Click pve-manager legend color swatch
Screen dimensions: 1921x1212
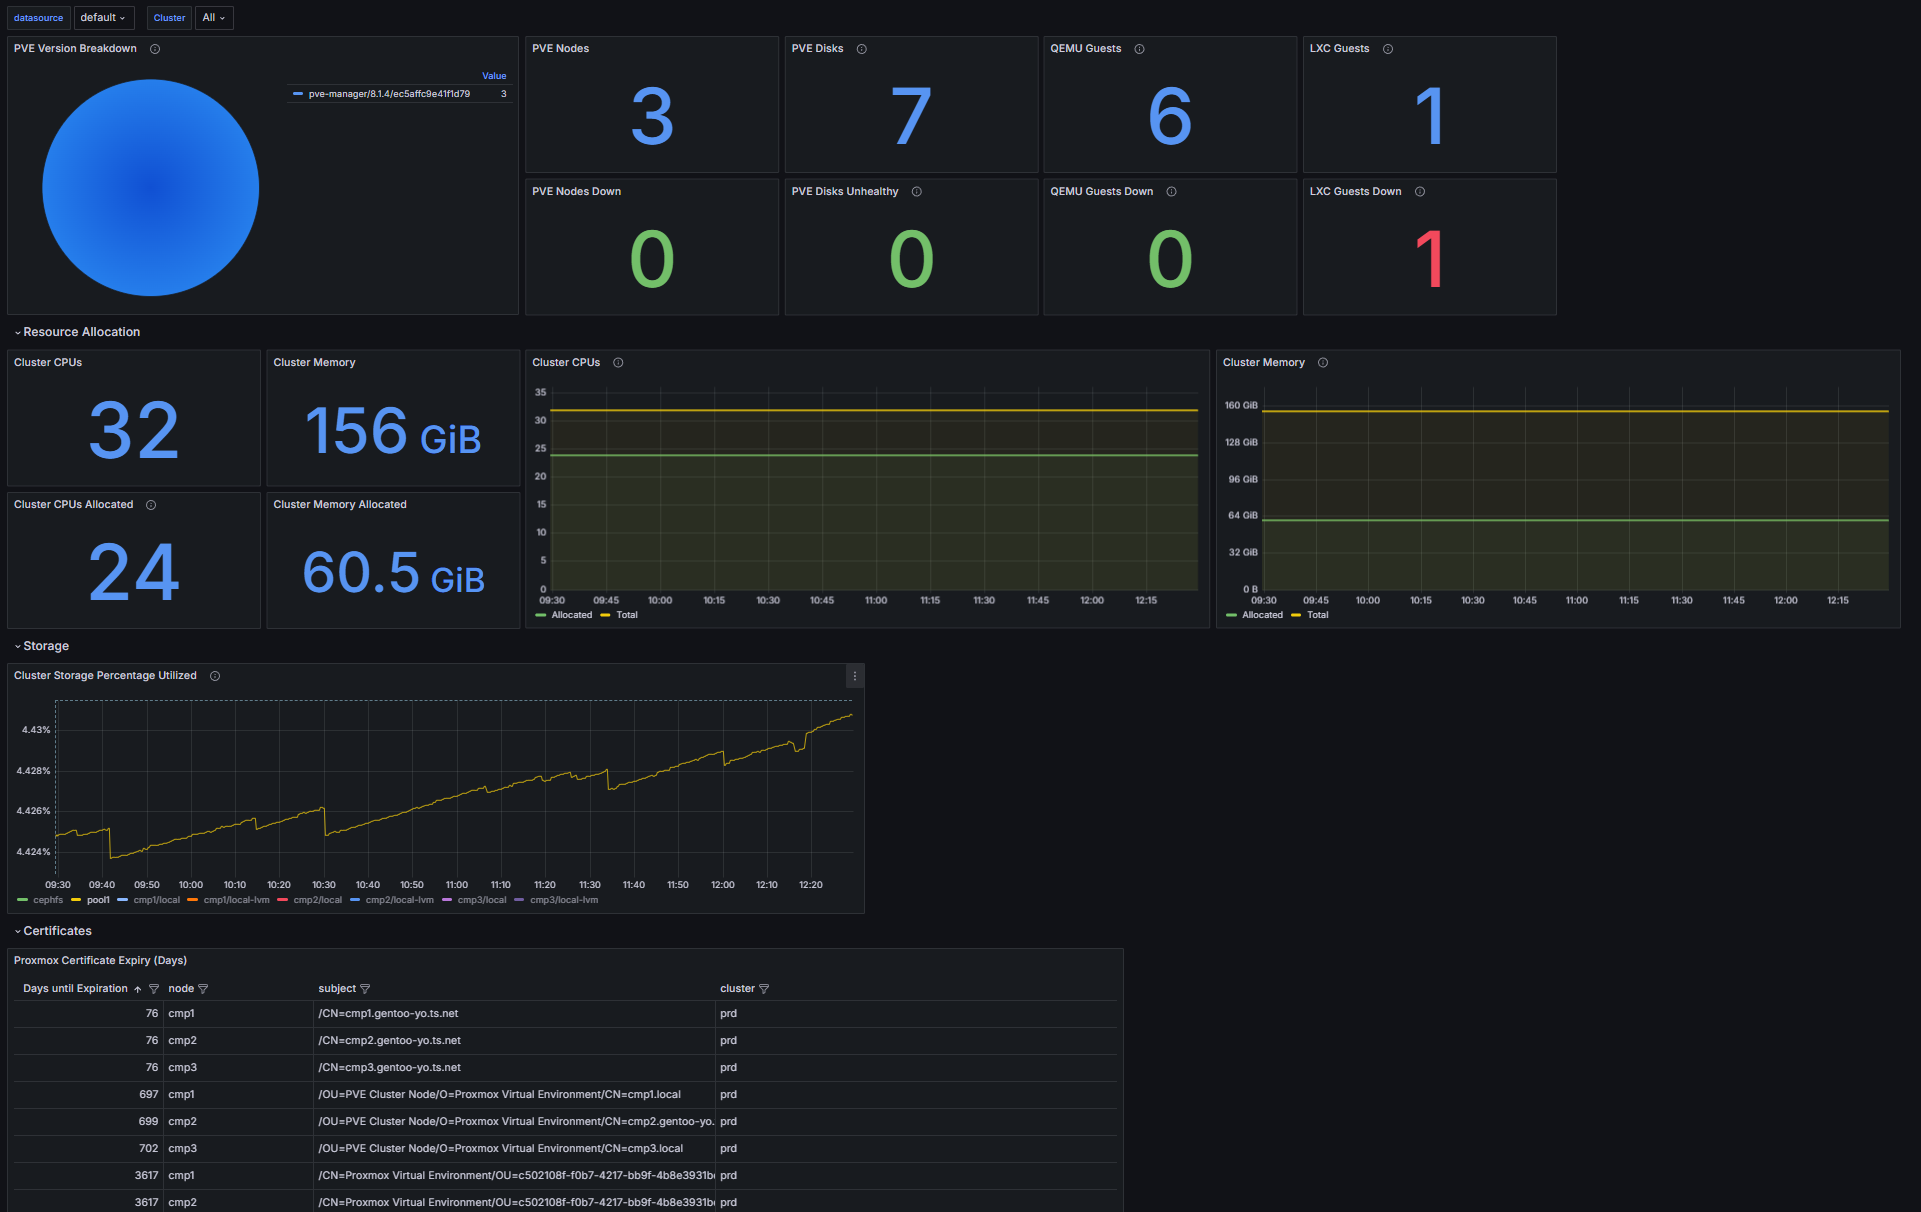click(298, 94)
